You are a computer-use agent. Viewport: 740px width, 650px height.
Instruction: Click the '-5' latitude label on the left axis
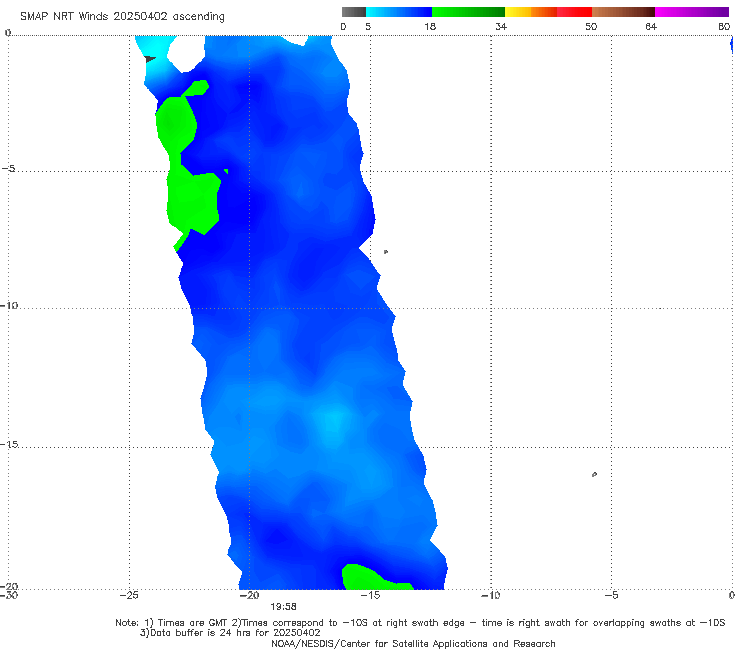[x=9, y=169]
